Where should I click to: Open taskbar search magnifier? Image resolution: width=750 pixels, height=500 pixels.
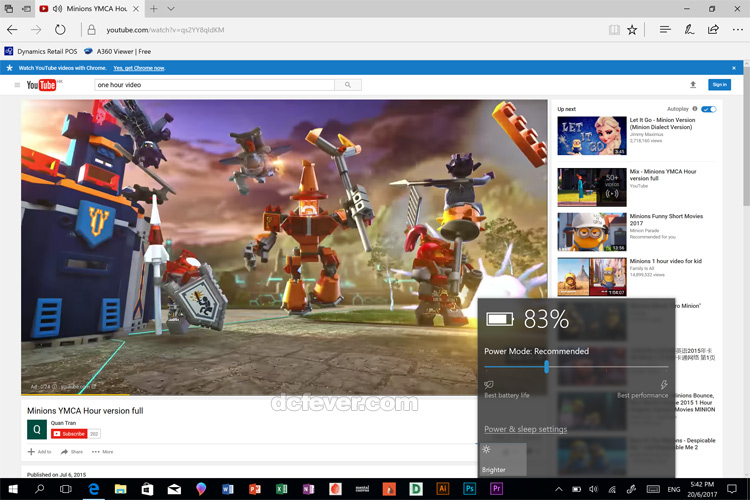pyautogui.click(x=39, y=489)
